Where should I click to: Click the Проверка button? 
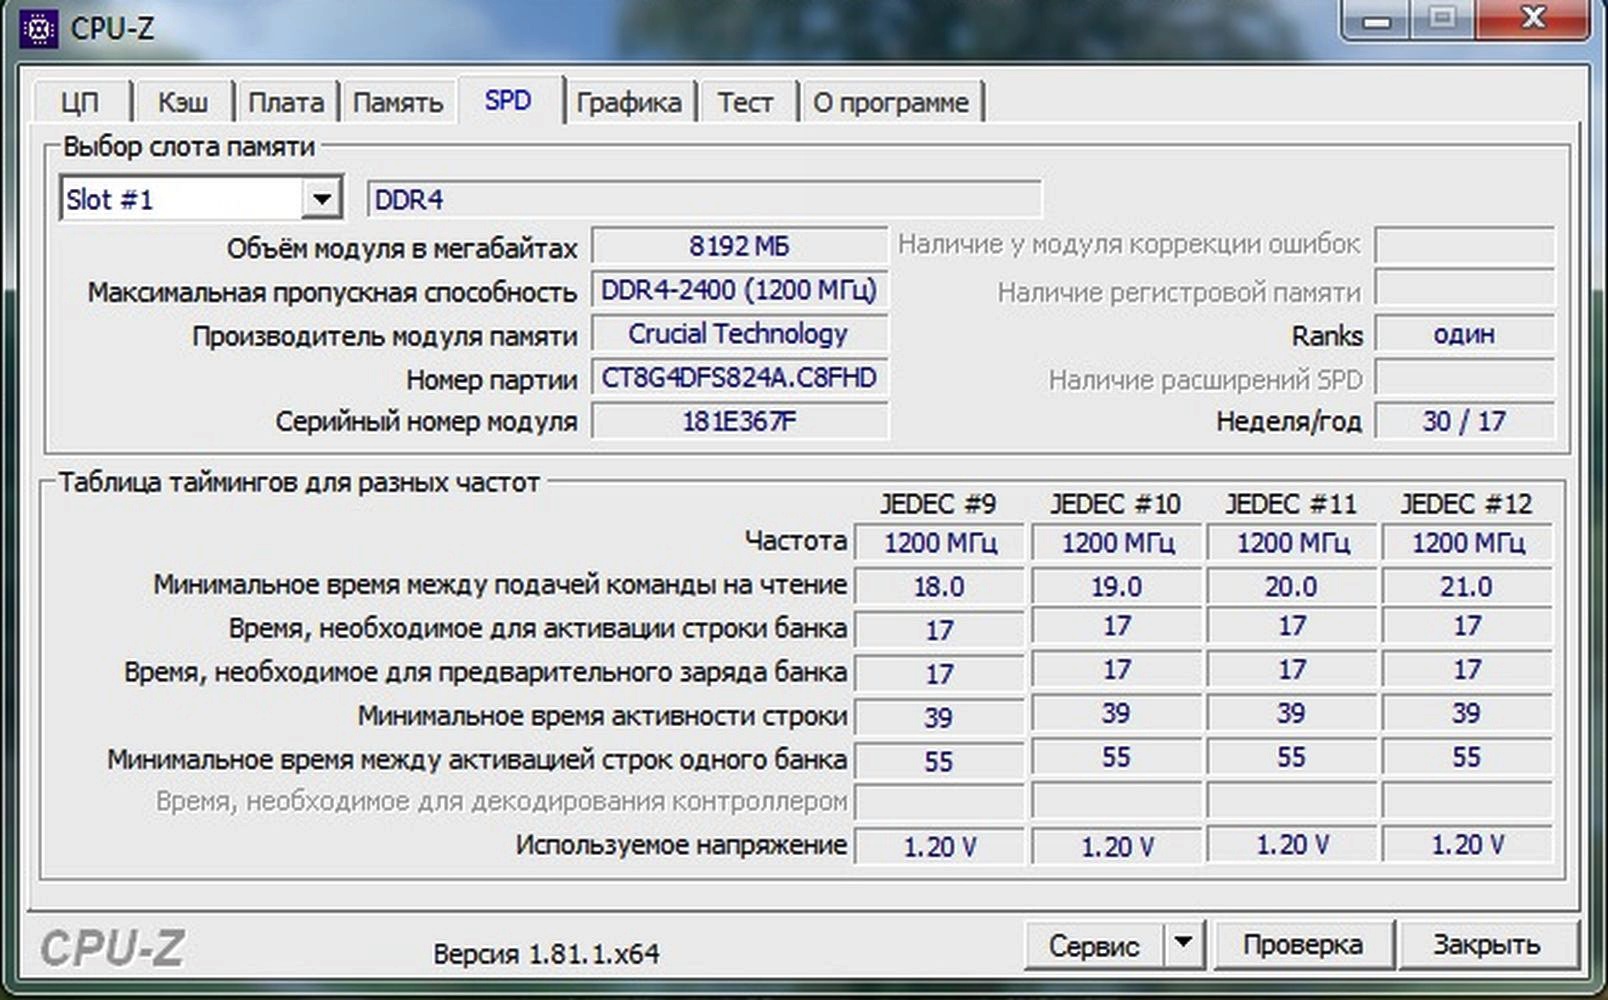tap(1302, 945)
